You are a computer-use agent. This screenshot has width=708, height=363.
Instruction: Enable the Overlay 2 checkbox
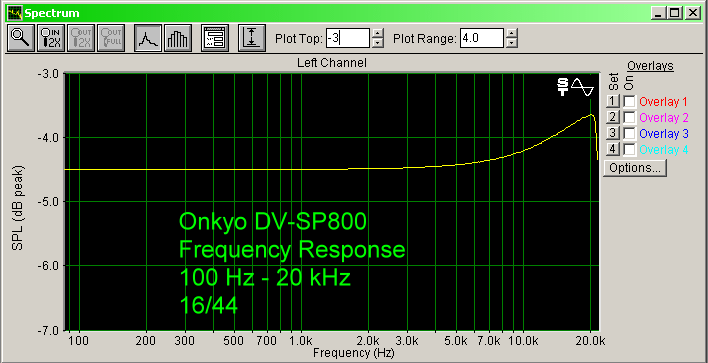tap(629, 117)
